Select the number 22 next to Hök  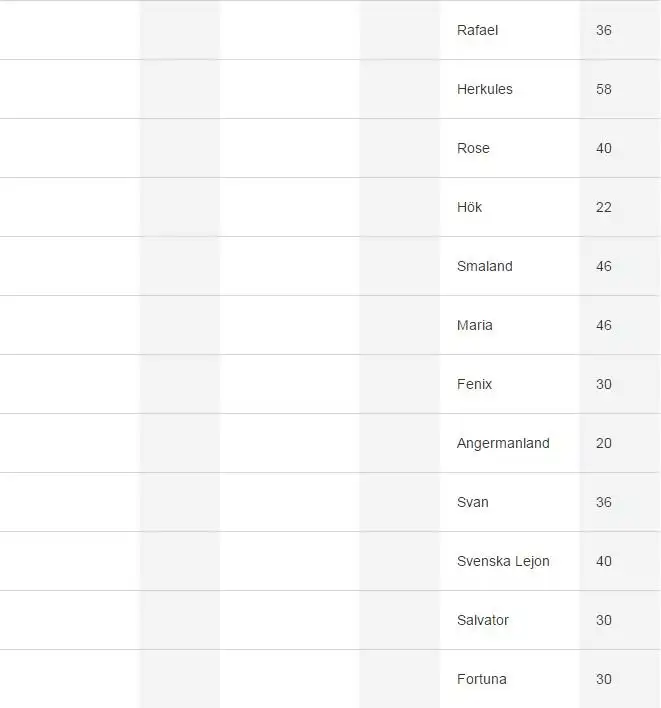pos(603,207)
